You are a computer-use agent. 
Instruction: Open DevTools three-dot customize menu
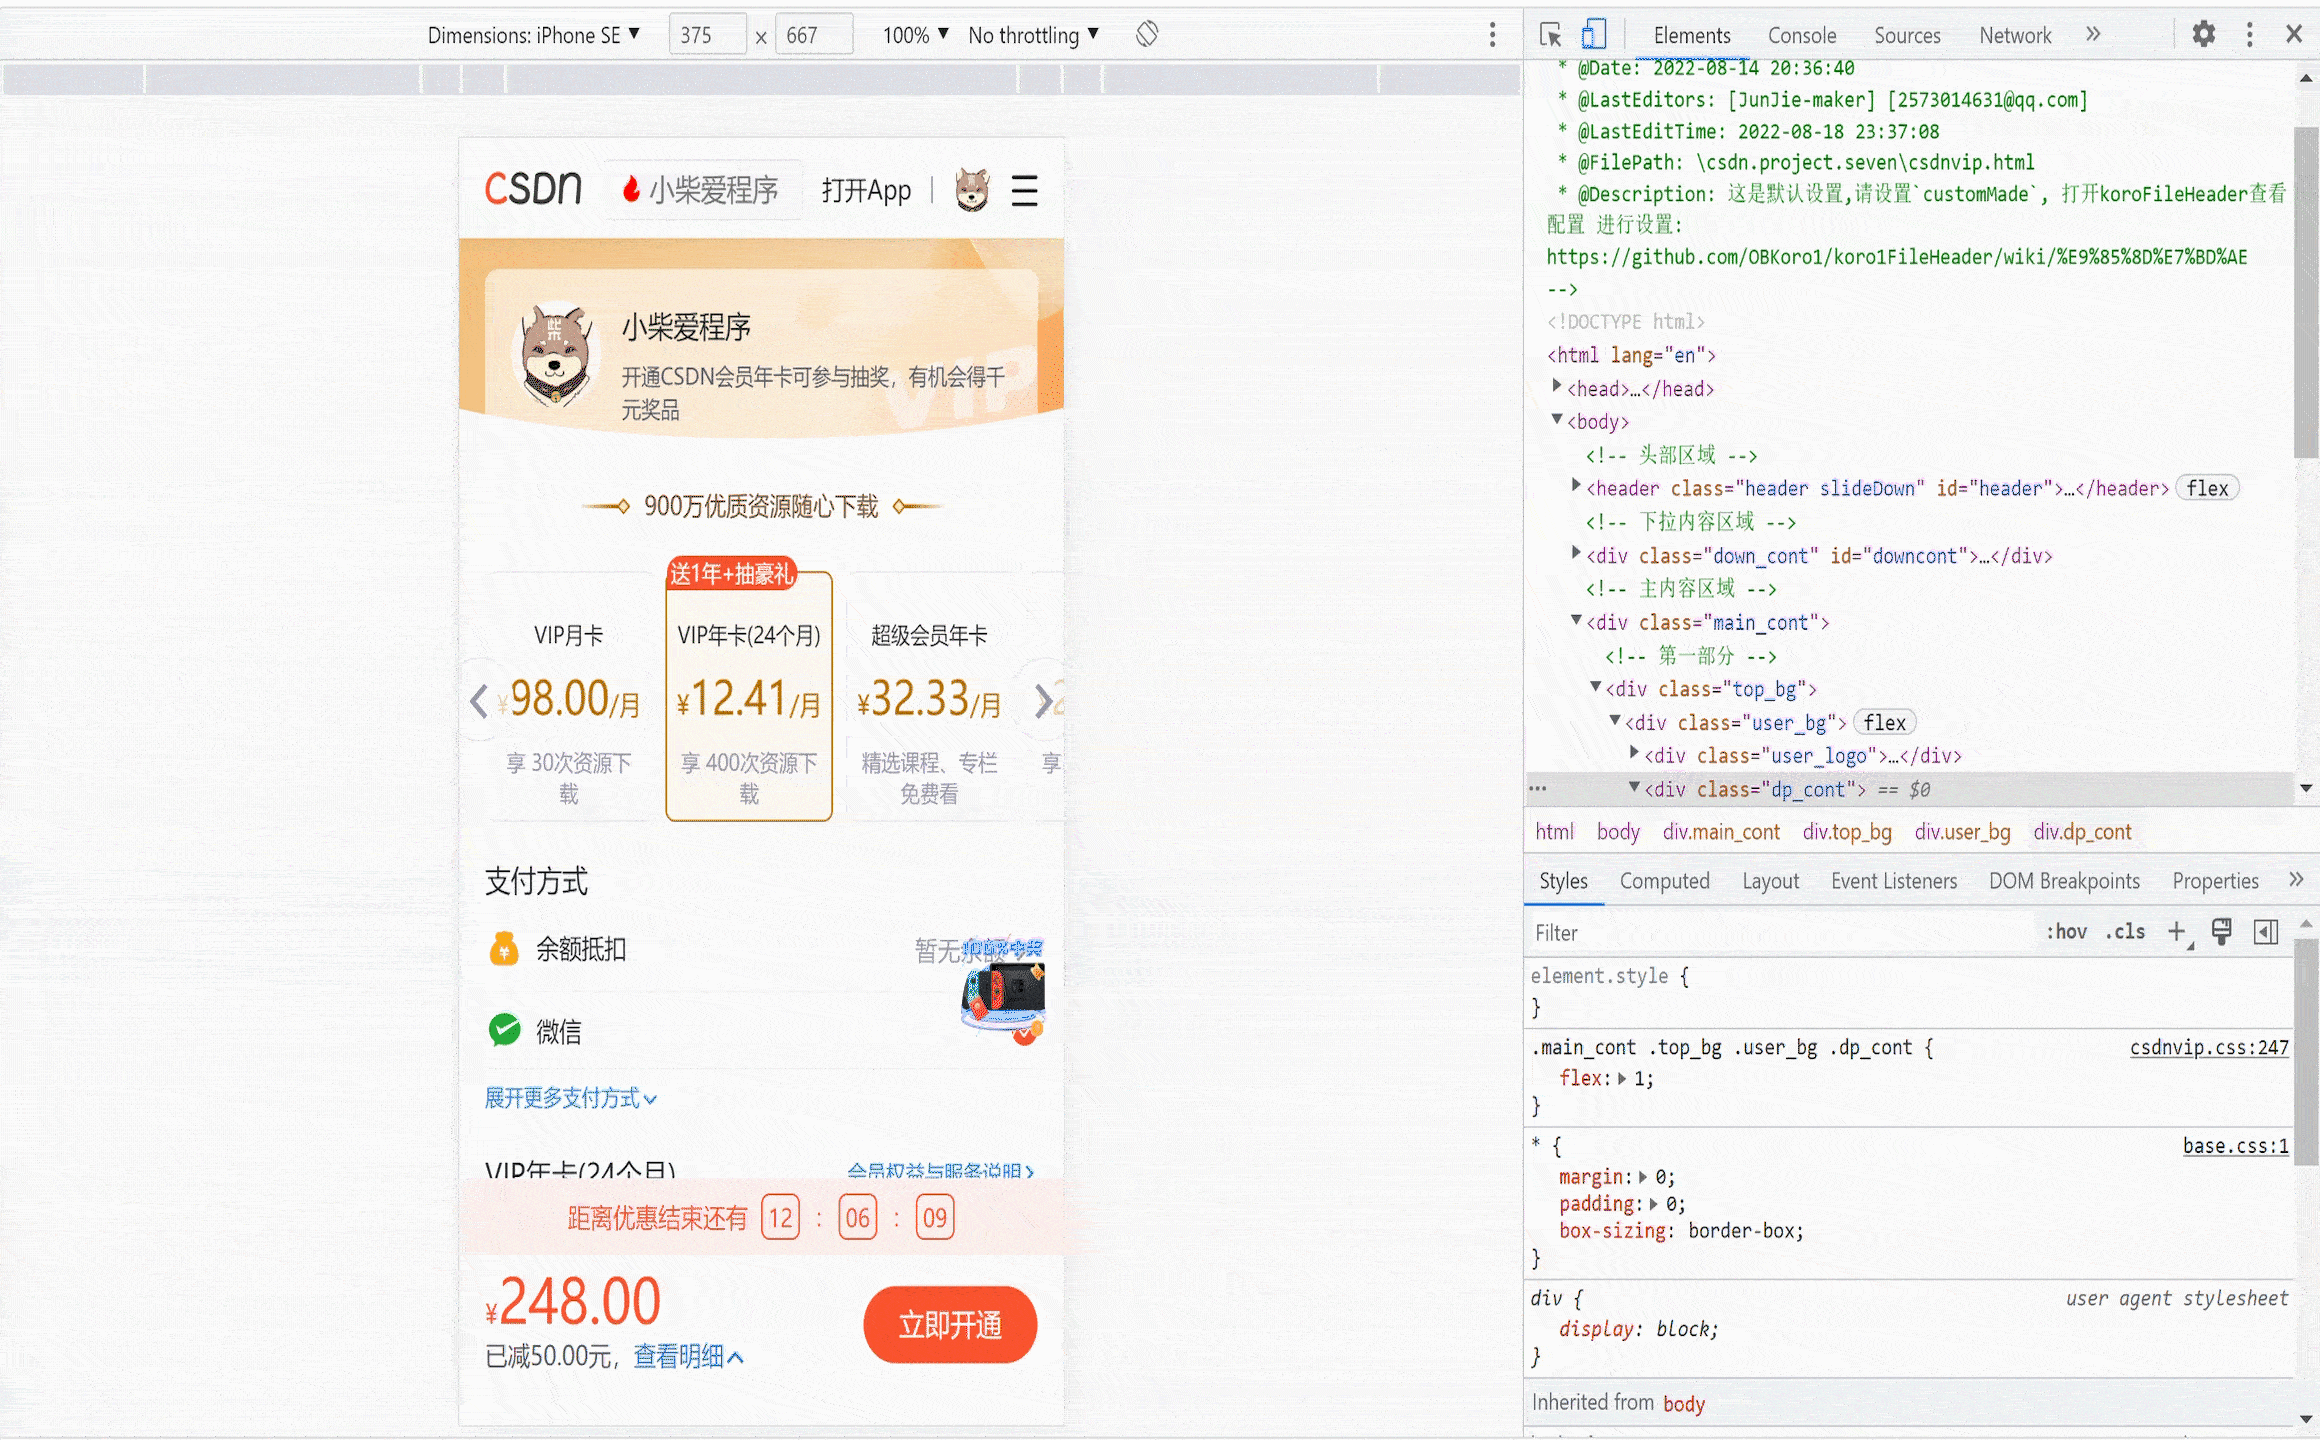(x=2249, y=35)
